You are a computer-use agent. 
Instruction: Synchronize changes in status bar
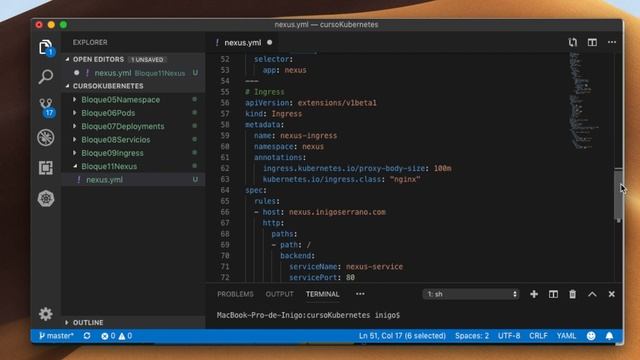87,336
